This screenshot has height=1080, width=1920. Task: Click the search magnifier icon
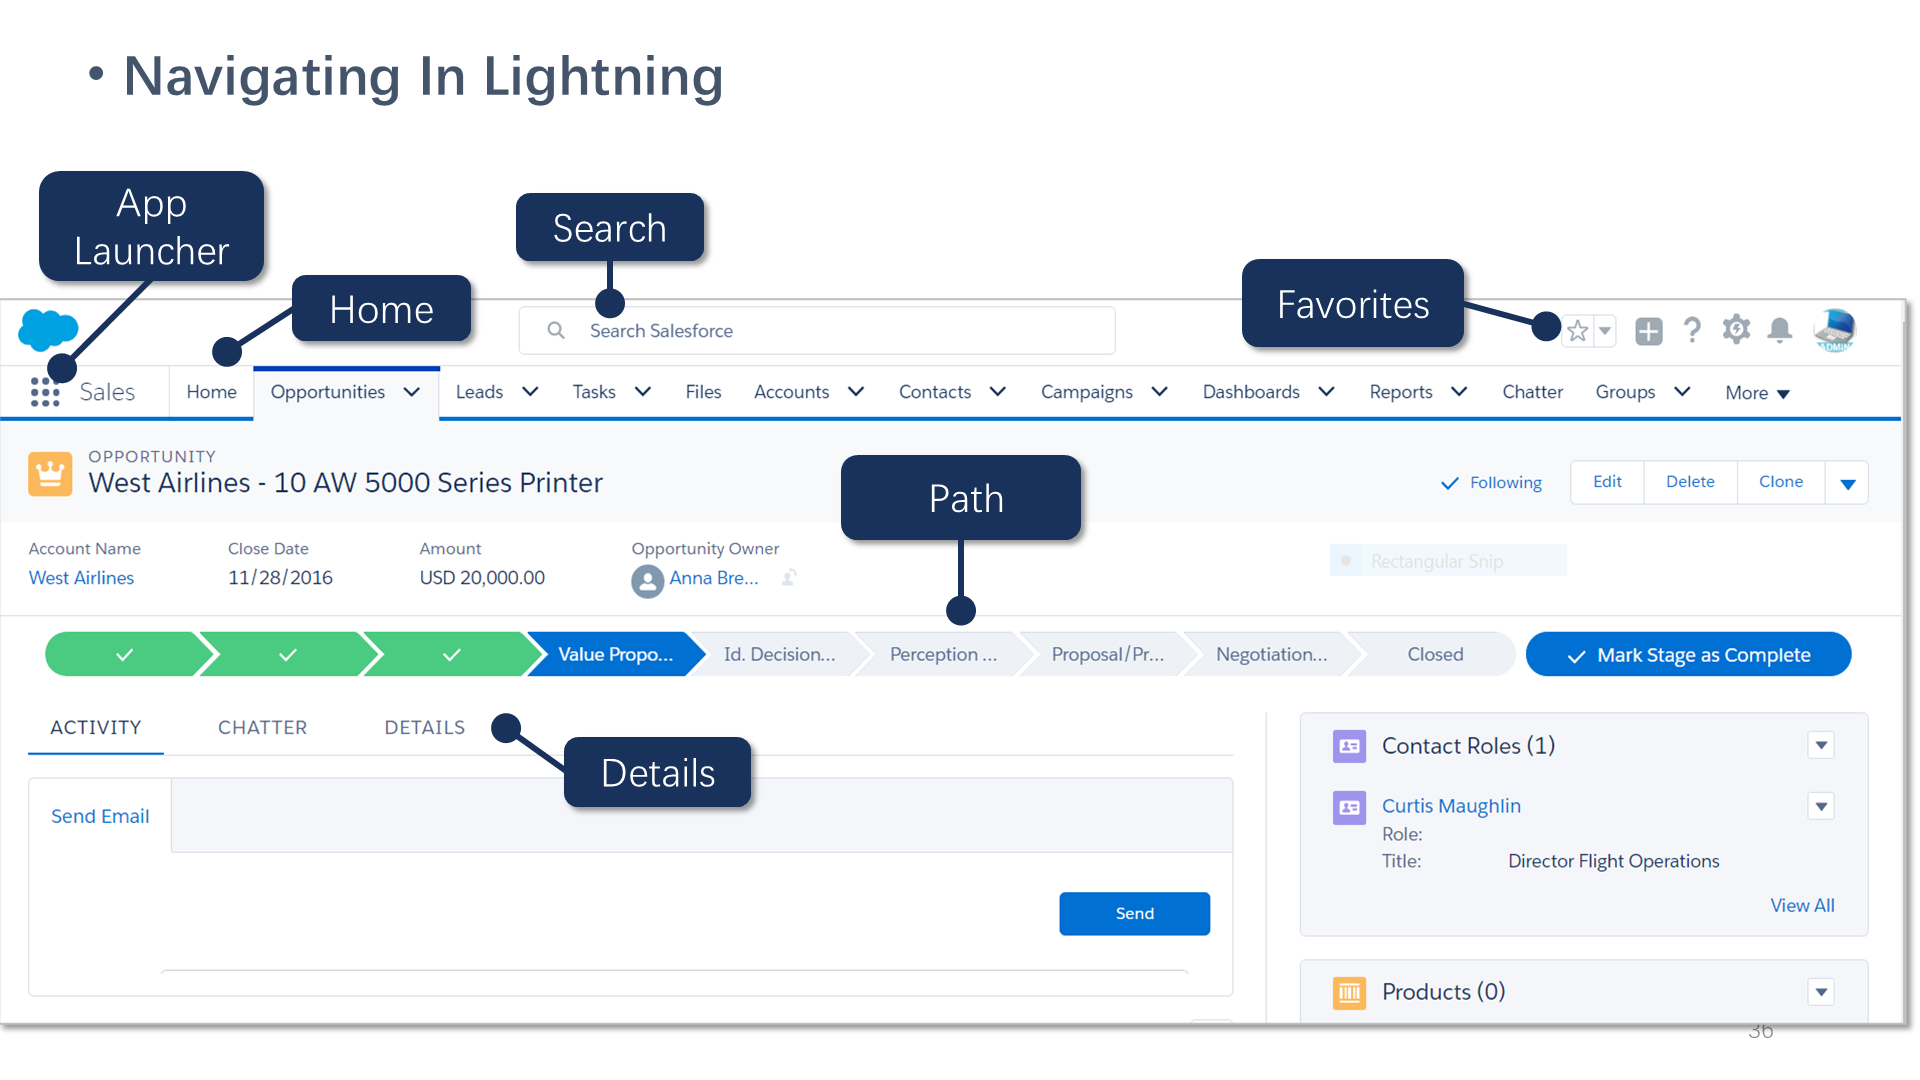pos(556,330)
